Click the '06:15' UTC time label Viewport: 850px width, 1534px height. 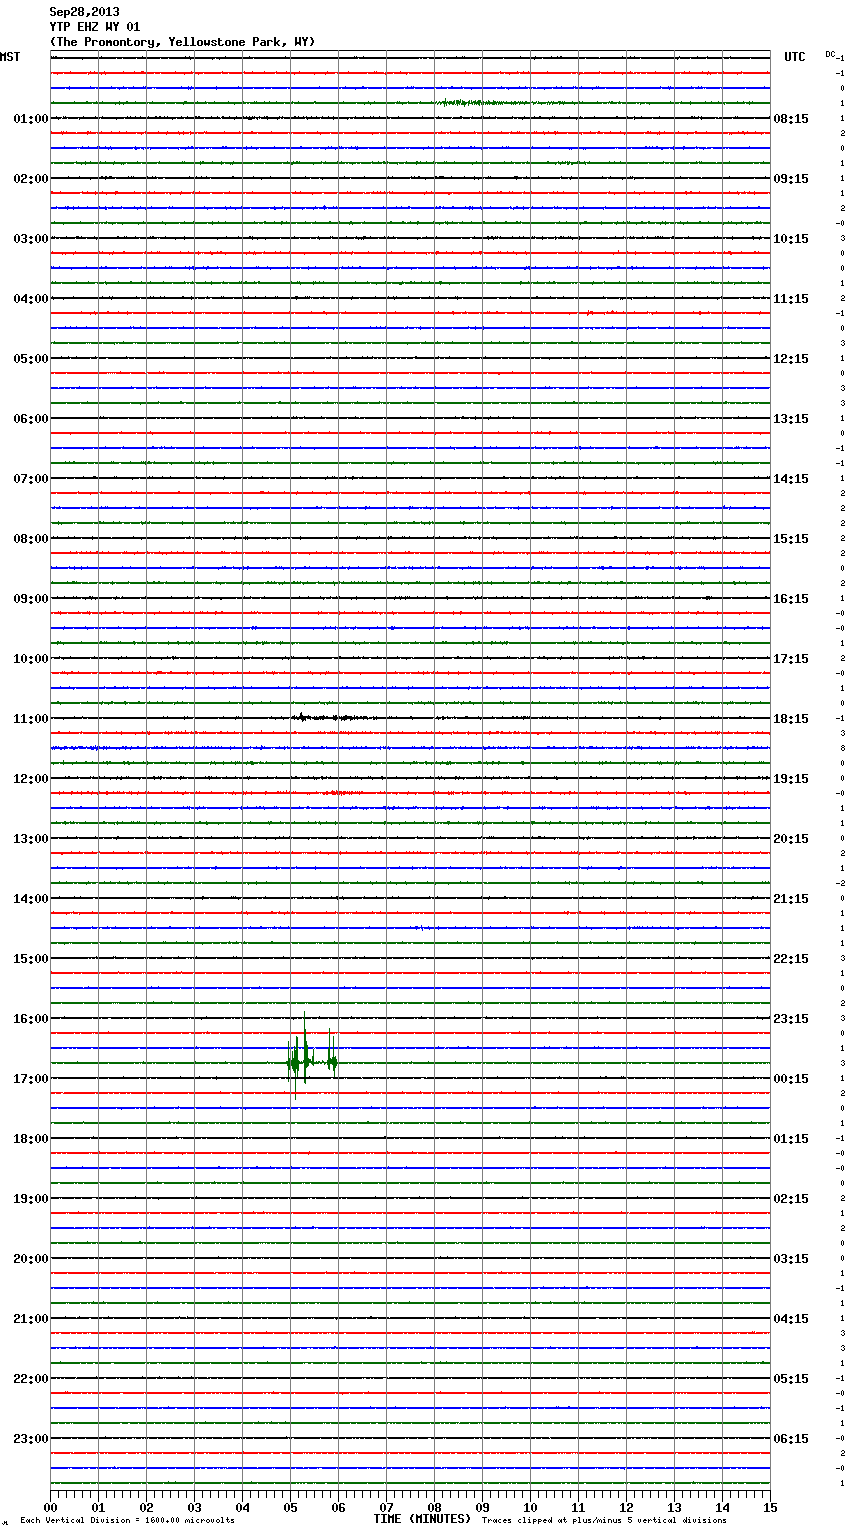point(791,1439)
